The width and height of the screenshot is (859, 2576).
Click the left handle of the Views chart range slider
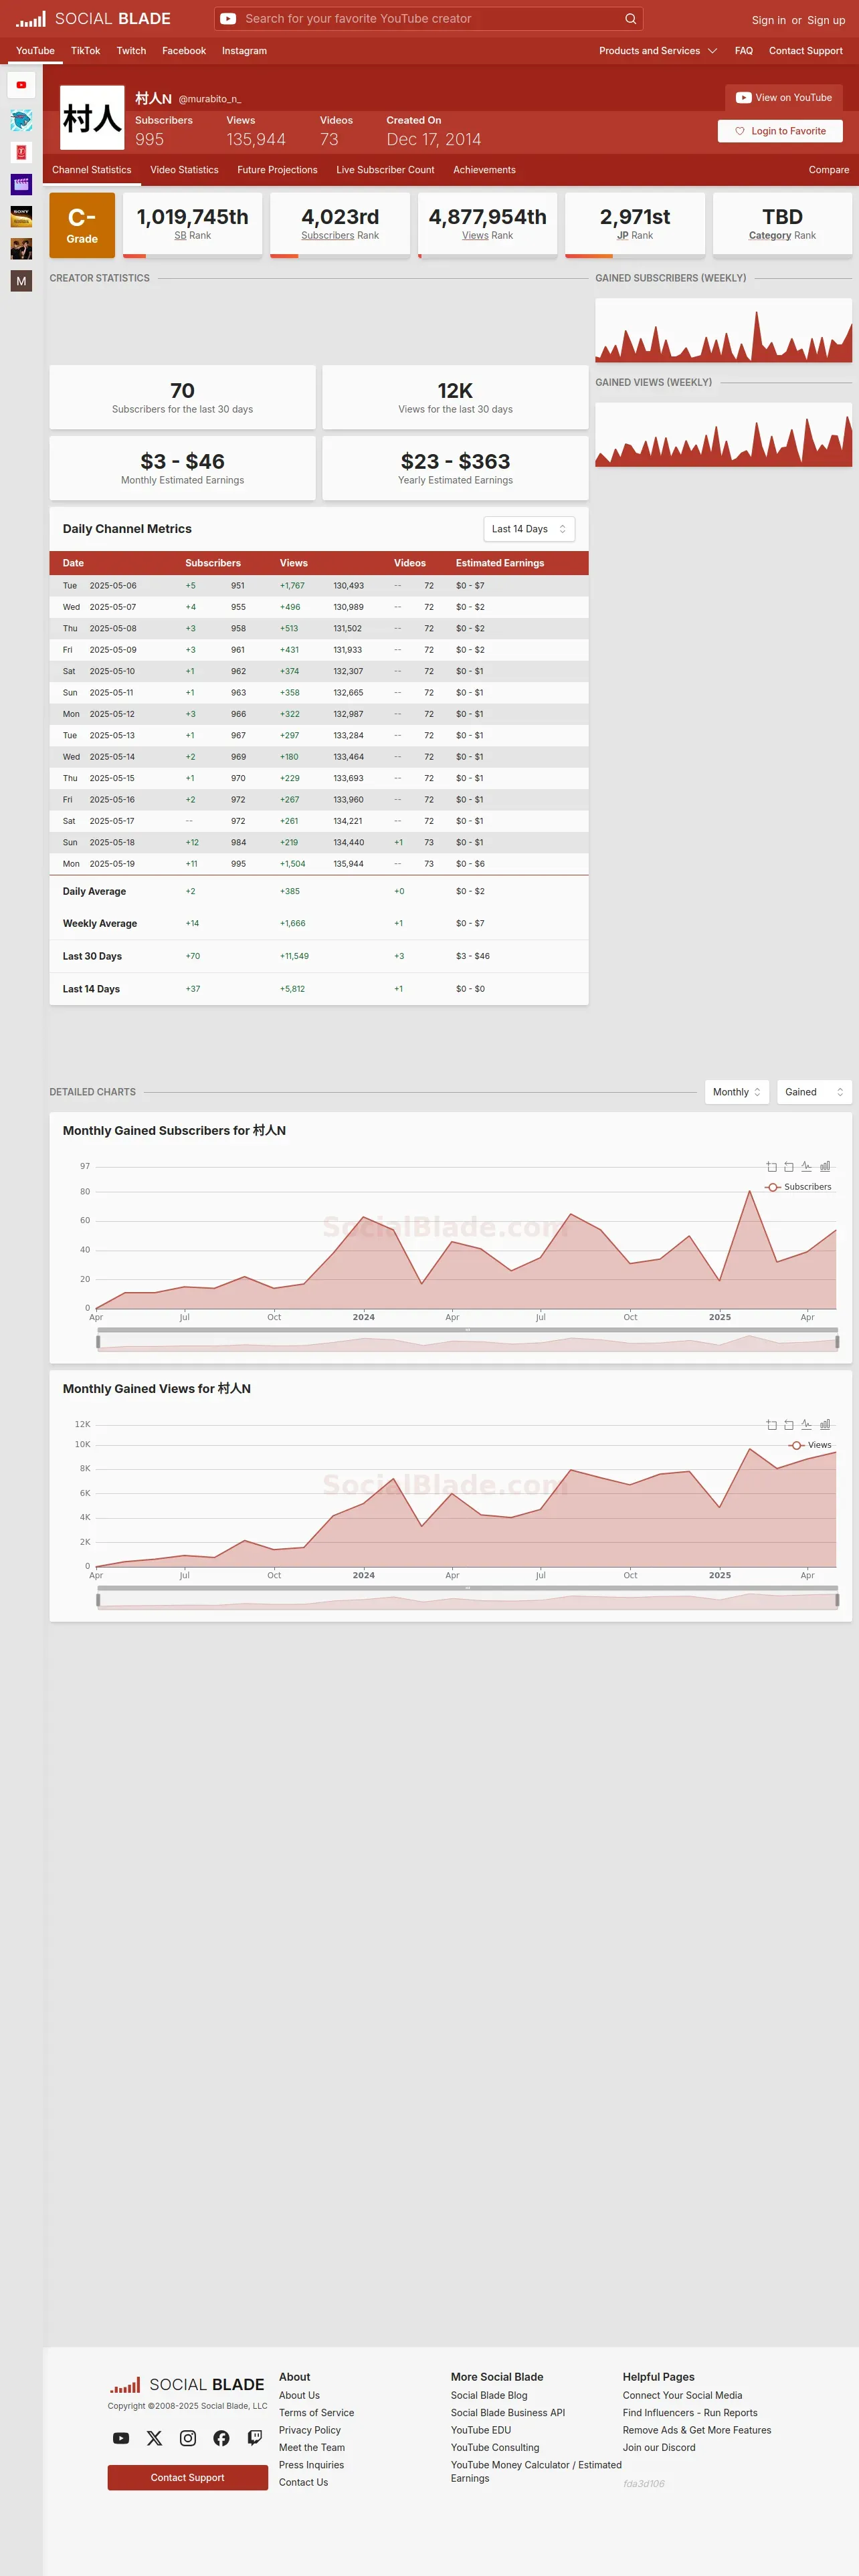click(x=98, y=1600)
